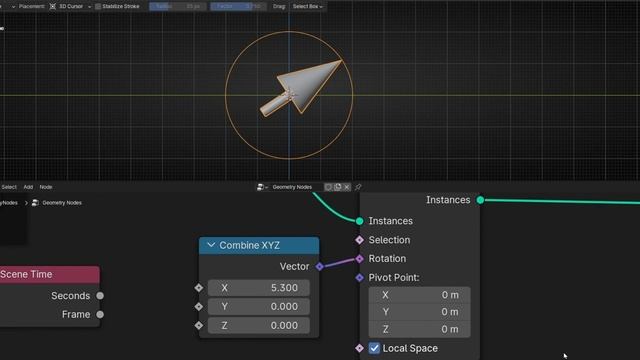Duplicate the Geometry Nodes node group

click(338, 187)
